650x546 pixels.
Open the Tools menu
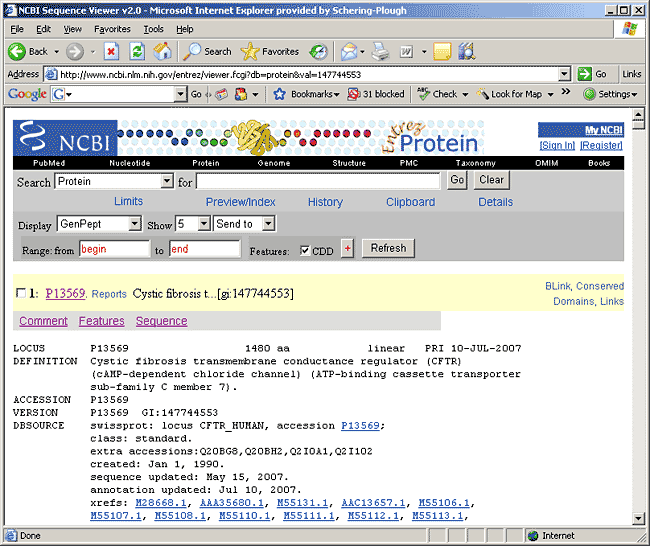153,29
